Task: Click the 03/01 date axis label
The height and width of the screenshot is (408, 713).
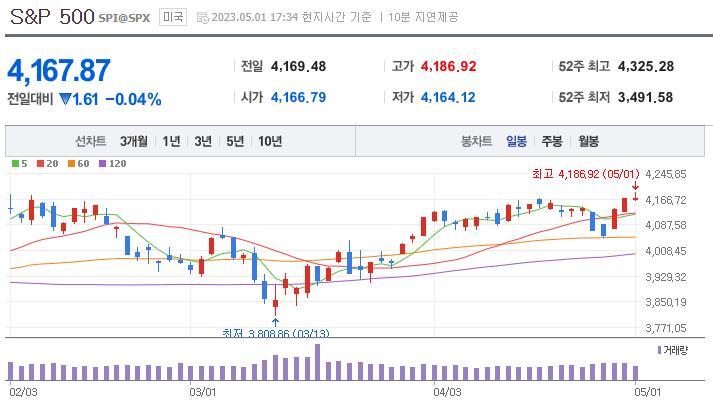Action: [x=203, y=392]
